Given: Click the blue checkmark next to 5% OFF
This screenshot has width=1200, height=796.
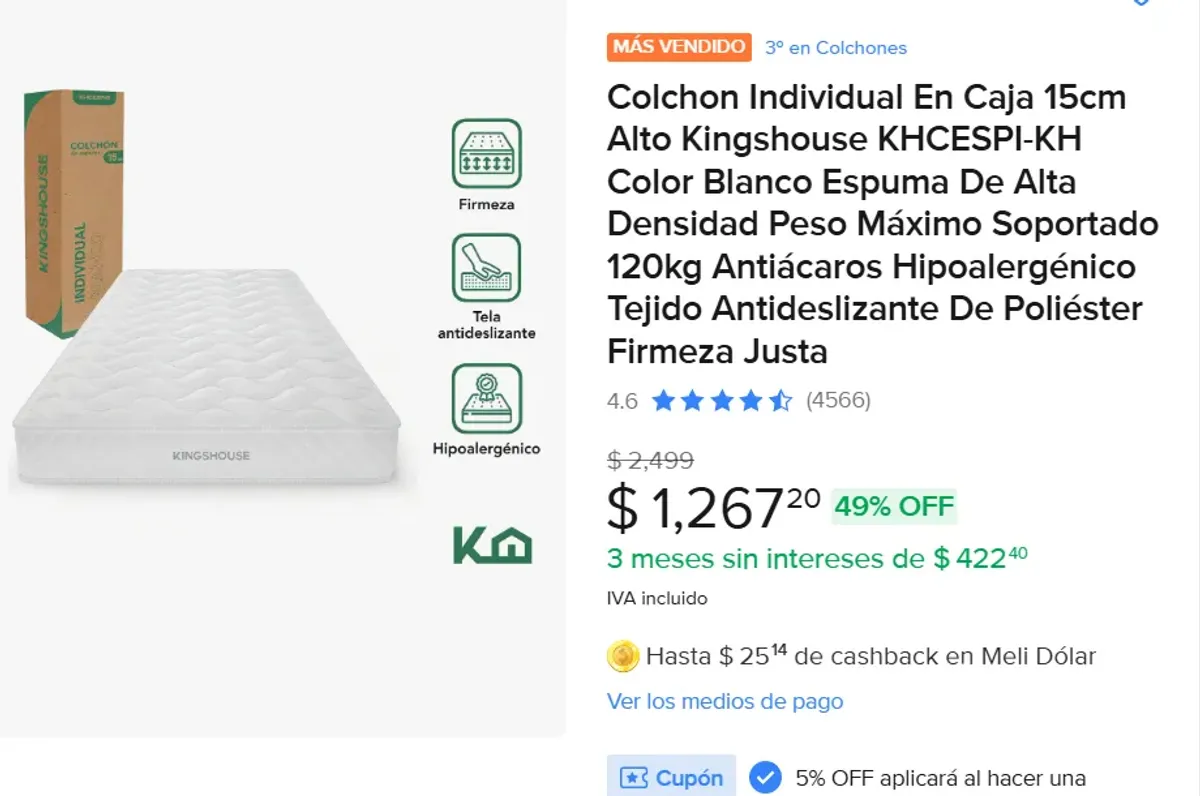Looking at the screenshot, I should [765, 777].
